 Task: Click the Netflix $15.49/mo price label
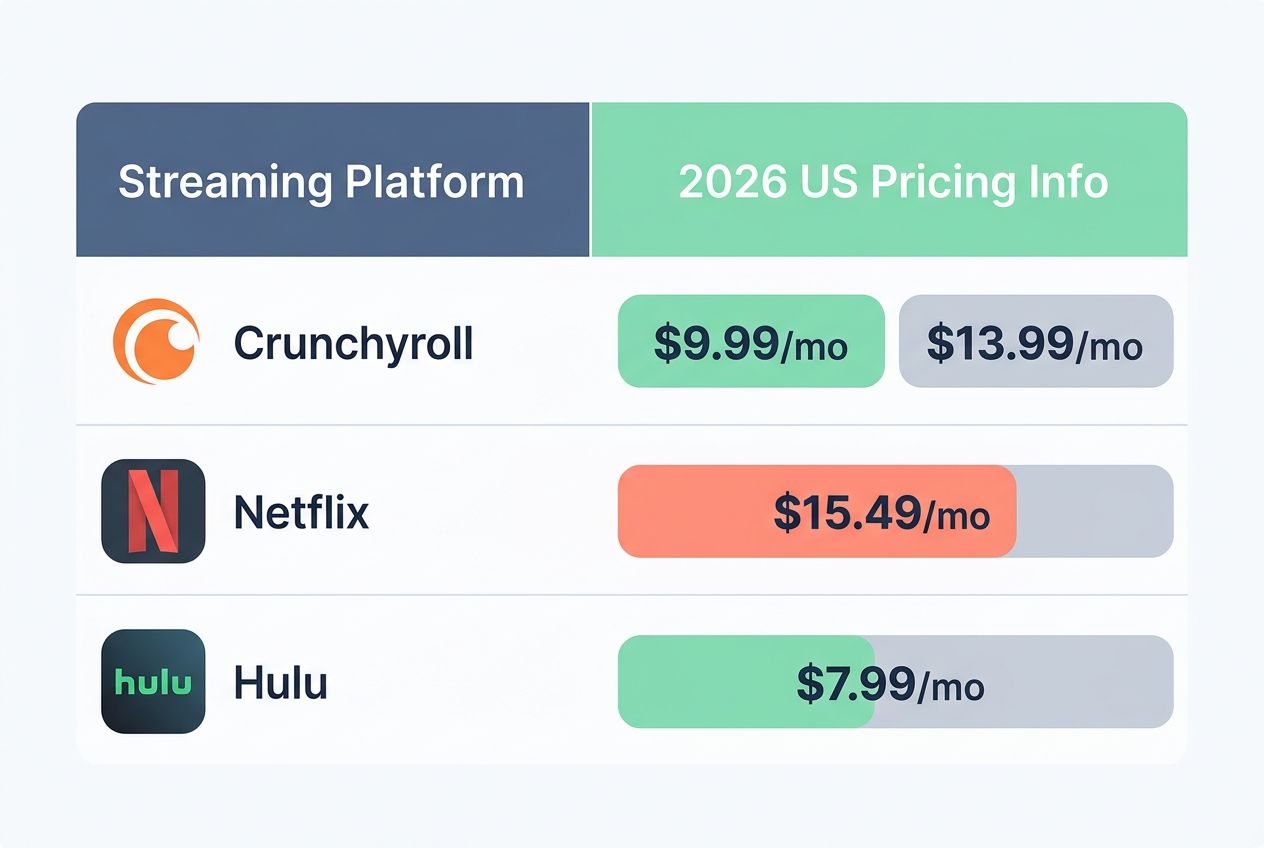[x=881, y=513]
